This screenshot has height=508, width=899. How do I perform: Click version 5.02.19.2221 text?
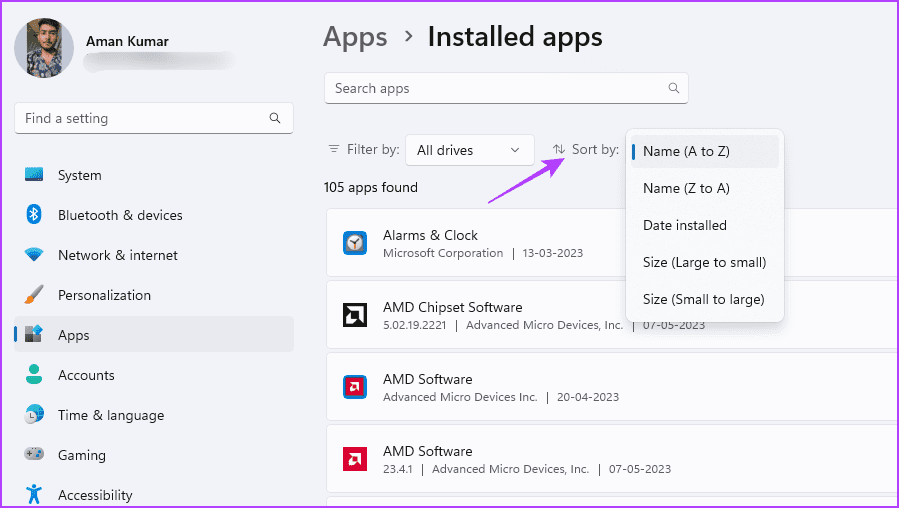[415, 325]
